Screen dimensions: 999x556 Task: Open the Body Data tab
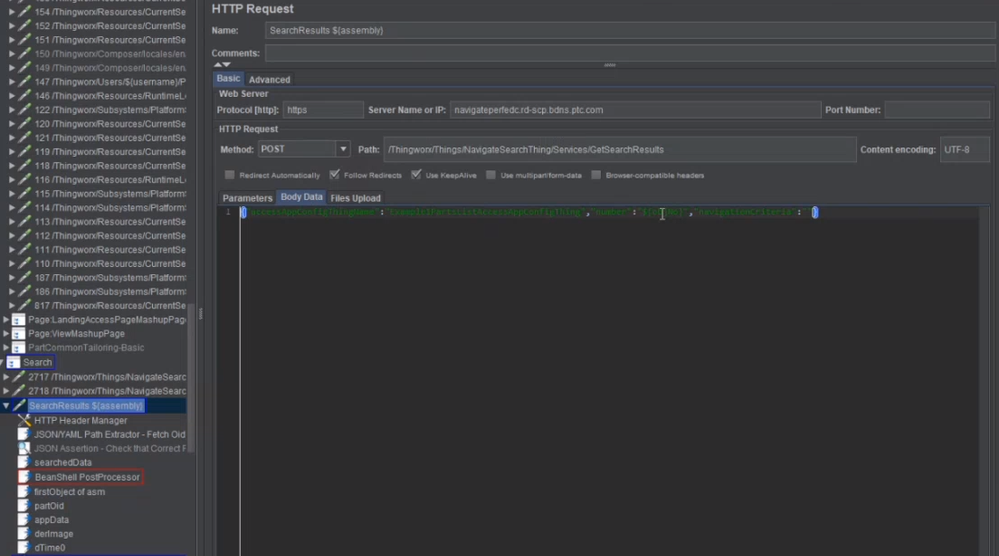point(301,197)
